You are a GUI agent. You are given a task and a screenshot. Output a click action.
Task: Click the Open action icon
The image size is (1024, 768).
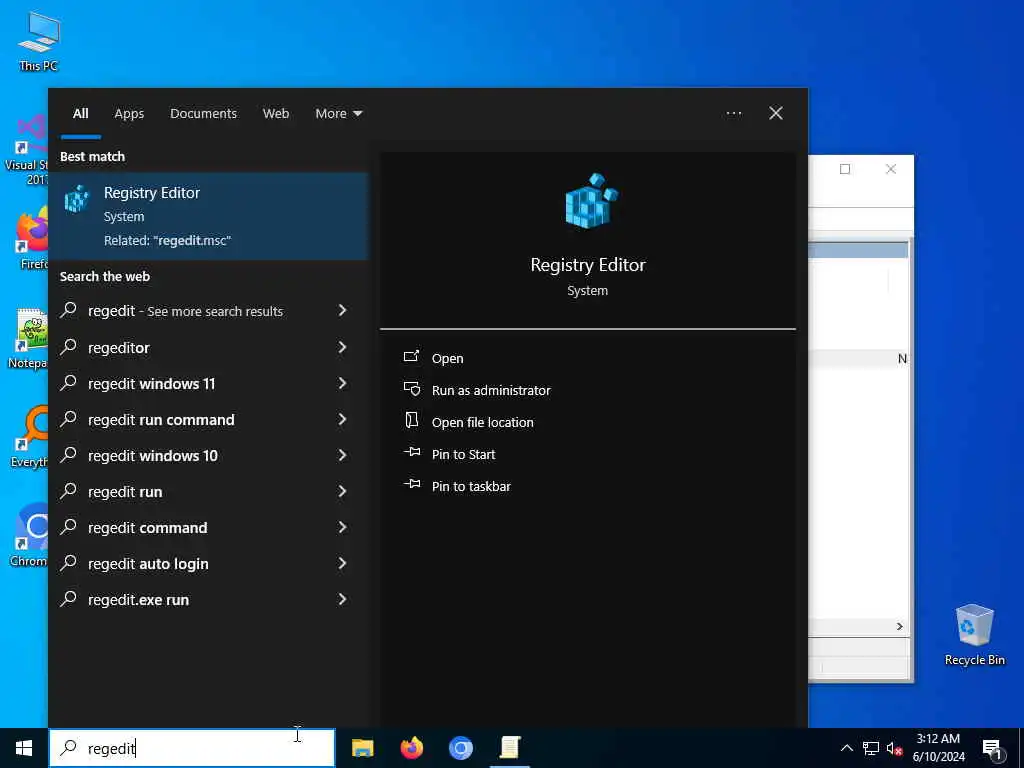(411, 357)
